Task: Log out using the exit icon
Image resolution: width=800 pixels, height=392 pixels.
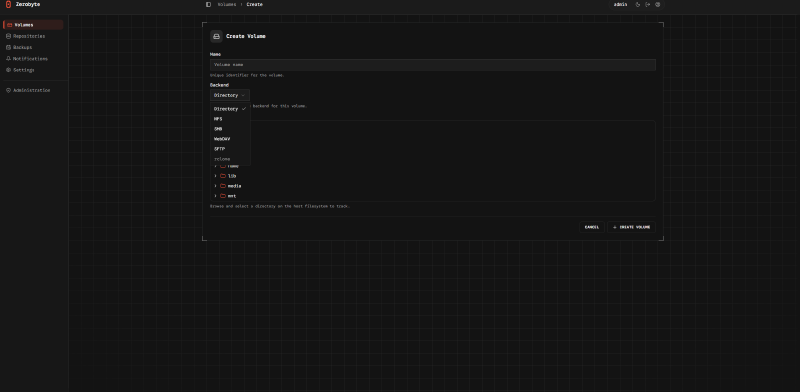Action: pyautogui.click(x=647, y=5)
